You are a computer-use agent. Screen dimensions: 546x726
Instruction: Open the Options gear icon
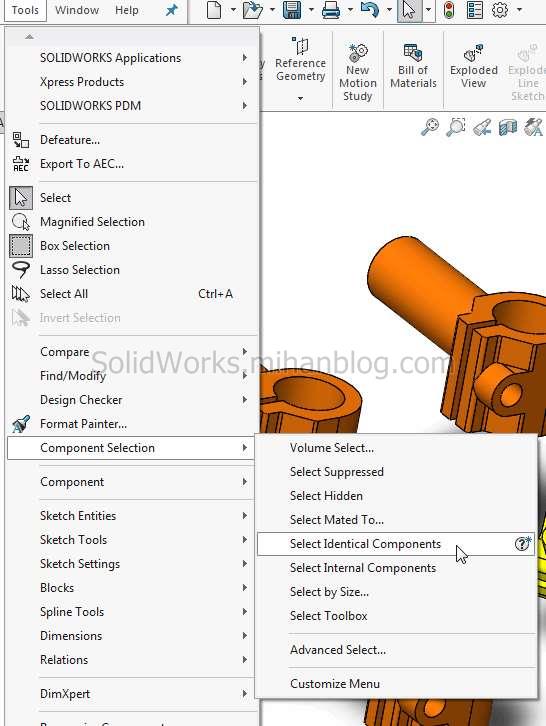[x=500, y=10]
